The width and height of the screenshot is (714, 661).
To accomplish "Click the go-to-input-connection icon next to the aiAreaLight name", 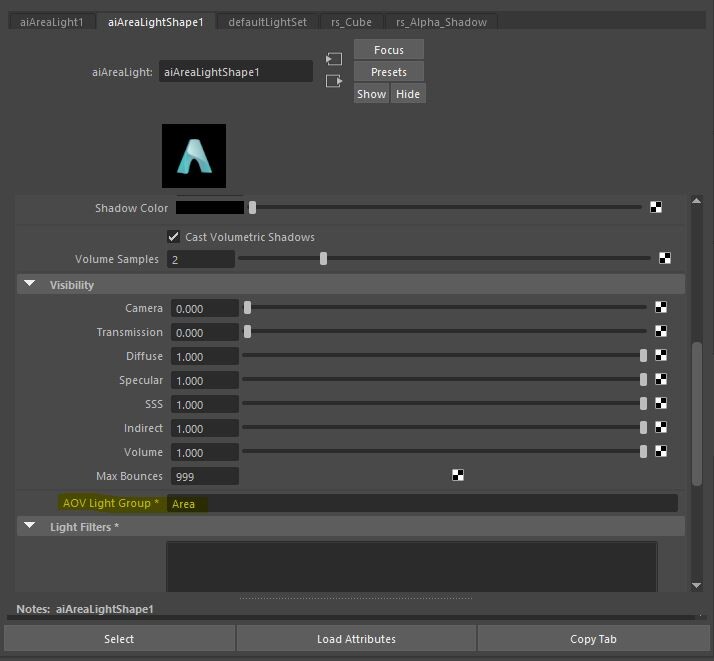I will [x=334, y=59].
